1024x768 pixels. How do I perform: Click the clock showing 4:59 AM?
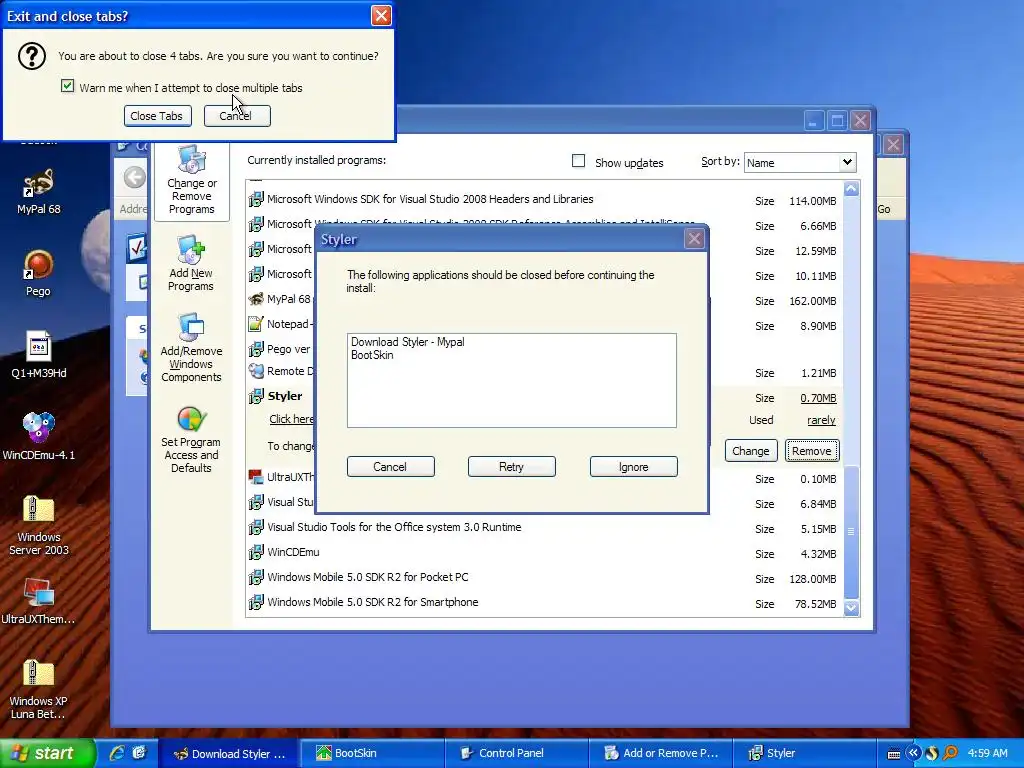(987, 753)
